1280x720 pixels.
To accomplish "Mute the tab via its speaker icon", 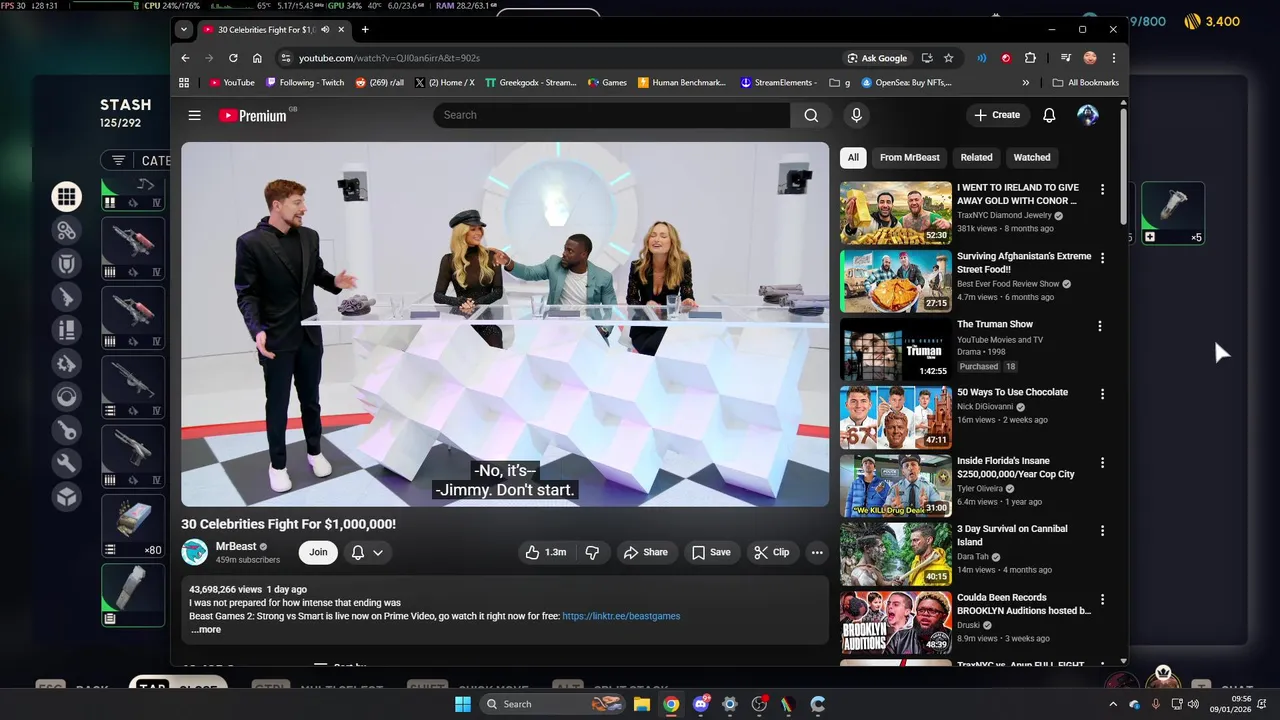I will tap(325, 30).
